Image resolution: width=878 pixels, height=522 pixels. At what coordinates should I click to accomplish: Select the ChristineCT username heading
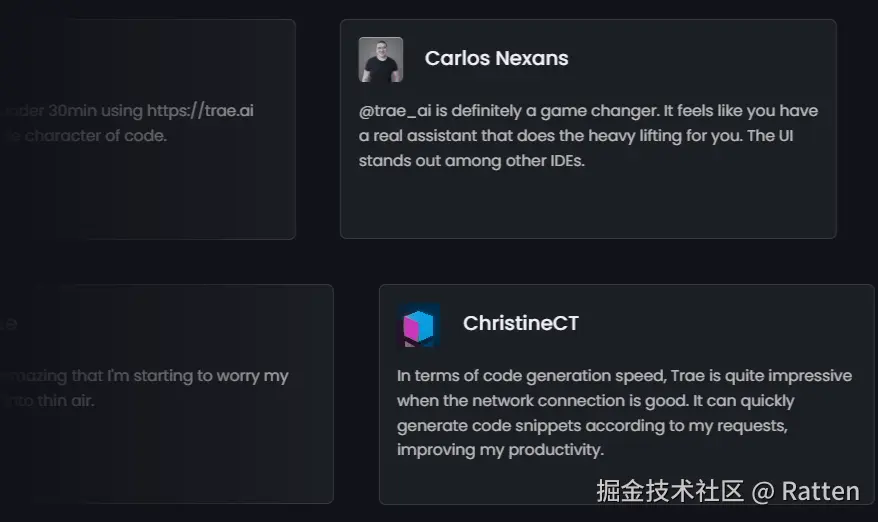click(x=520, y=324)
